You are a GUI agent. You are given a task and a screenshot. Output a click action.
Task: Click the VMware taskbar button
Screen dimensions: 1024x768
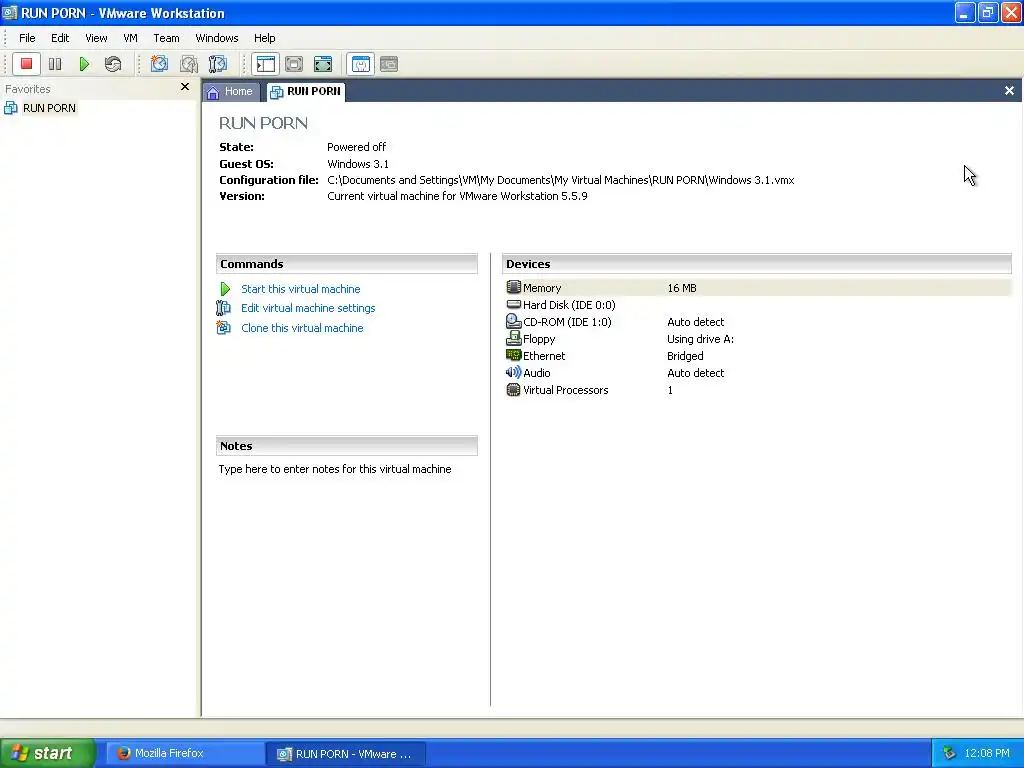[346, 754]
